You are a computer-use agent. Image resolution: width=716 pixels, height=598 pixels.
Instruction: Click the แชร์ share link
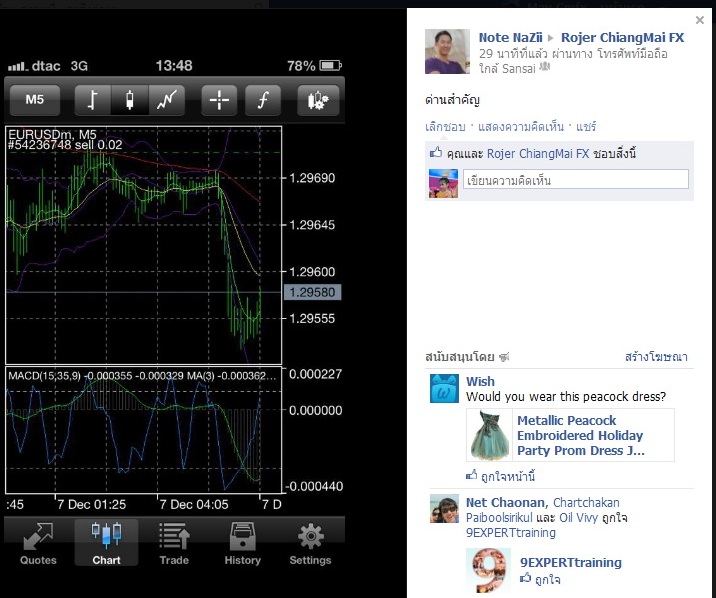click(x=586, y=126)
